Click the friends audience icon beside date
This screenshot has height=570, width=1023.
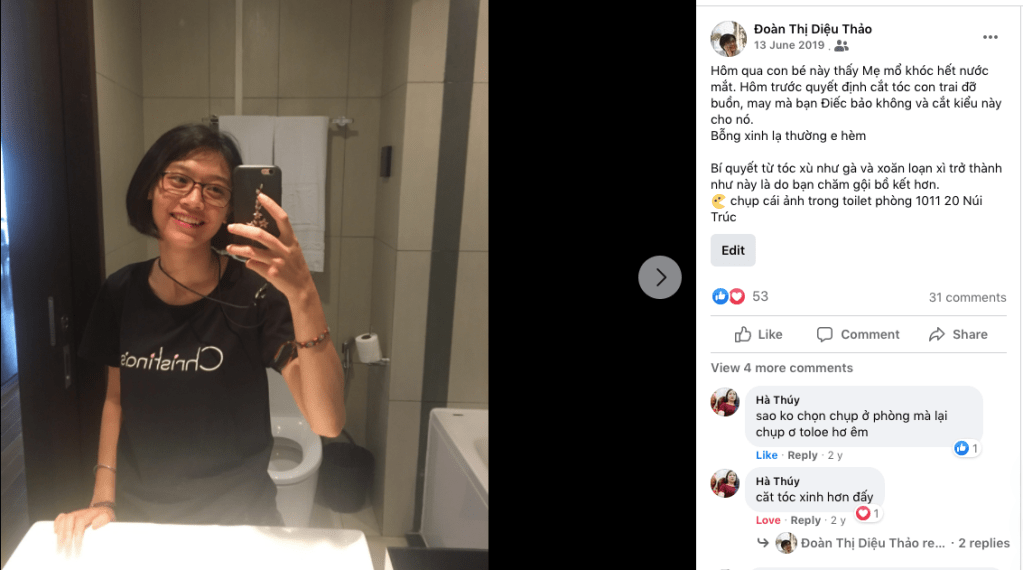click(x=842, y=46)
